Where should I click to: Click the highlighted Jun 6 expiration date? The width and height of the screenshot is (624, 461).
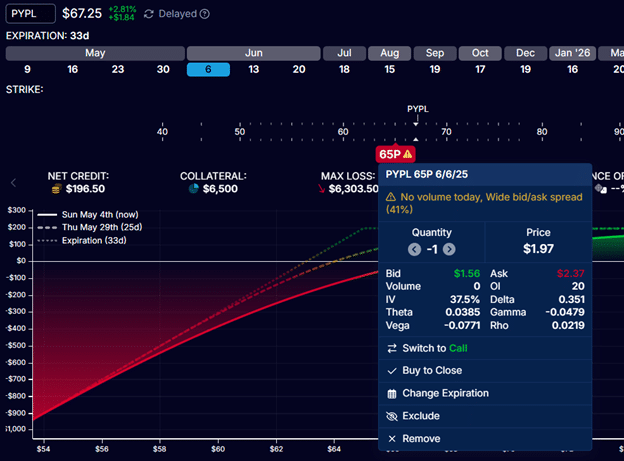click(x=208, y=69)
